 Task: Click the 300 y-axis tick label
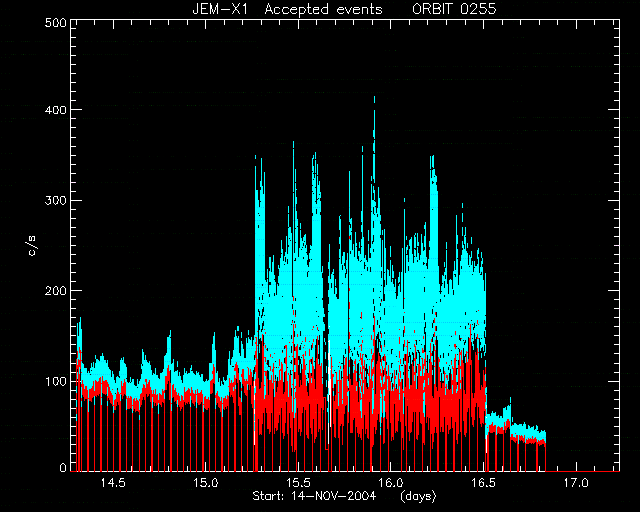(x=56, y=200)
